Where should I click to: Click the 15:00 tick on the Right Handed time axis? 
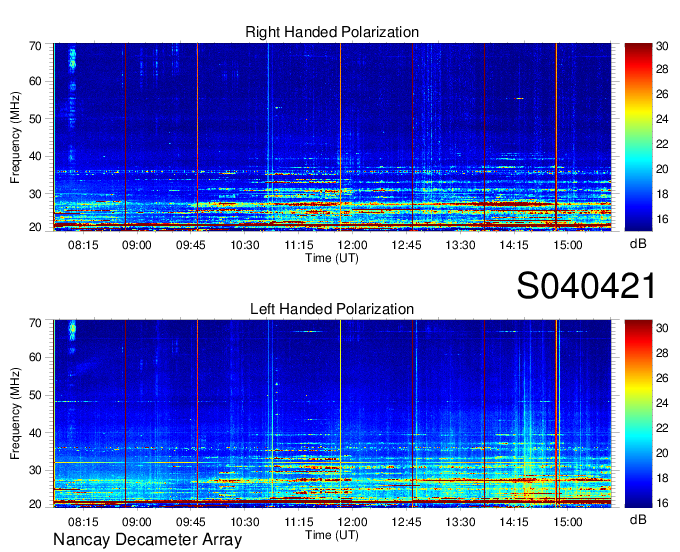(x=568, y=245)
